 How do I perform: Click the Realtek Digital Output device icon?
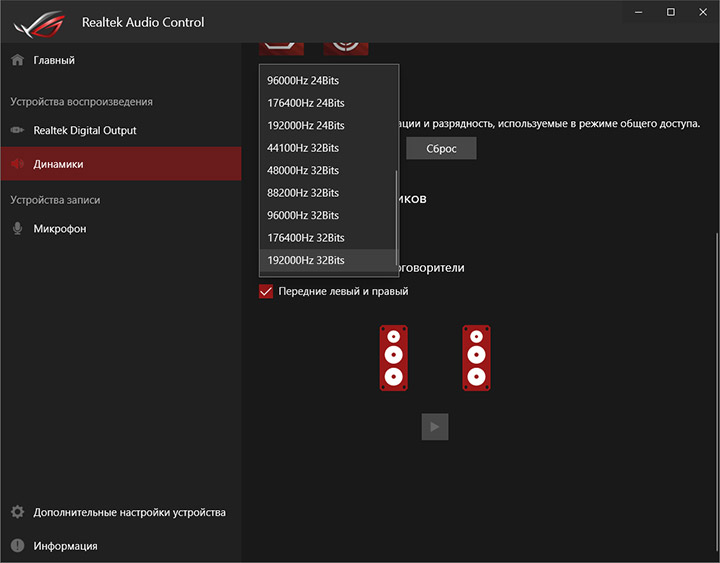click(x=17, y=130)
